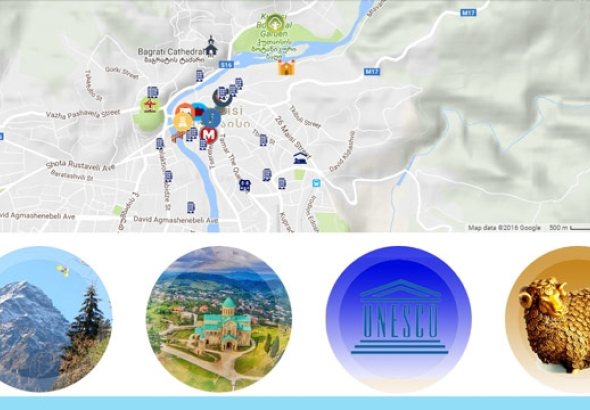Click the Vazha Pshavela Street label

(83, 113)
